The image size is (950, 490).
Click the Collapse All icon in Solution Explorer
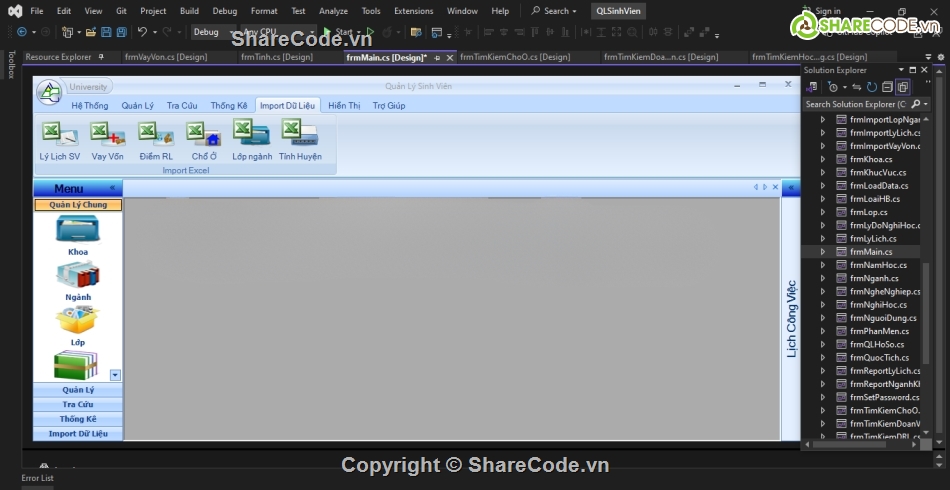tap(887, 87)
